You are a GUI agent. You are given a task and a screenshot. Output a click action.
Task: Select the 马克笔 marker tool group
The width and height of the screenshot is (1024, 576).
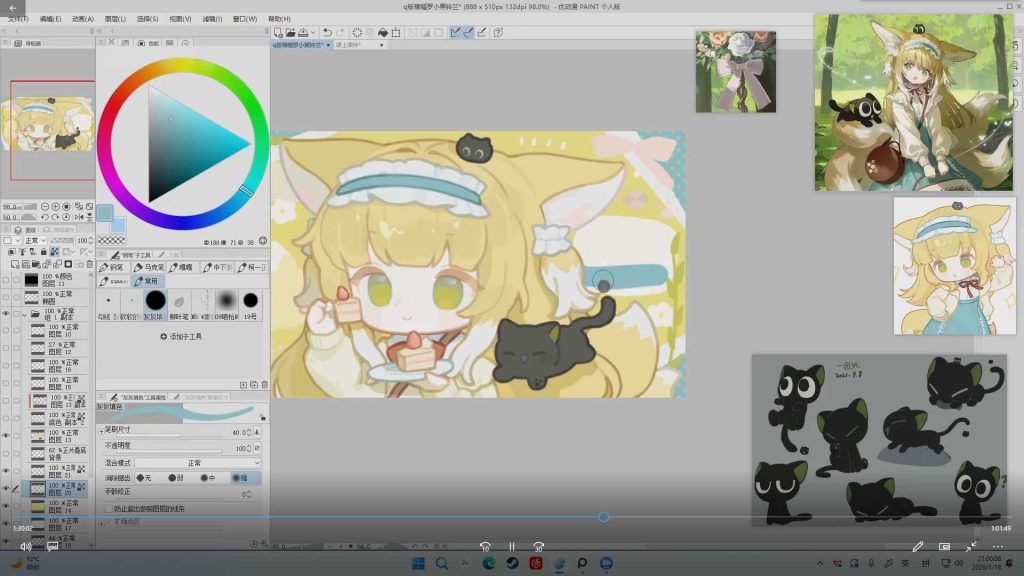(148, 267)
